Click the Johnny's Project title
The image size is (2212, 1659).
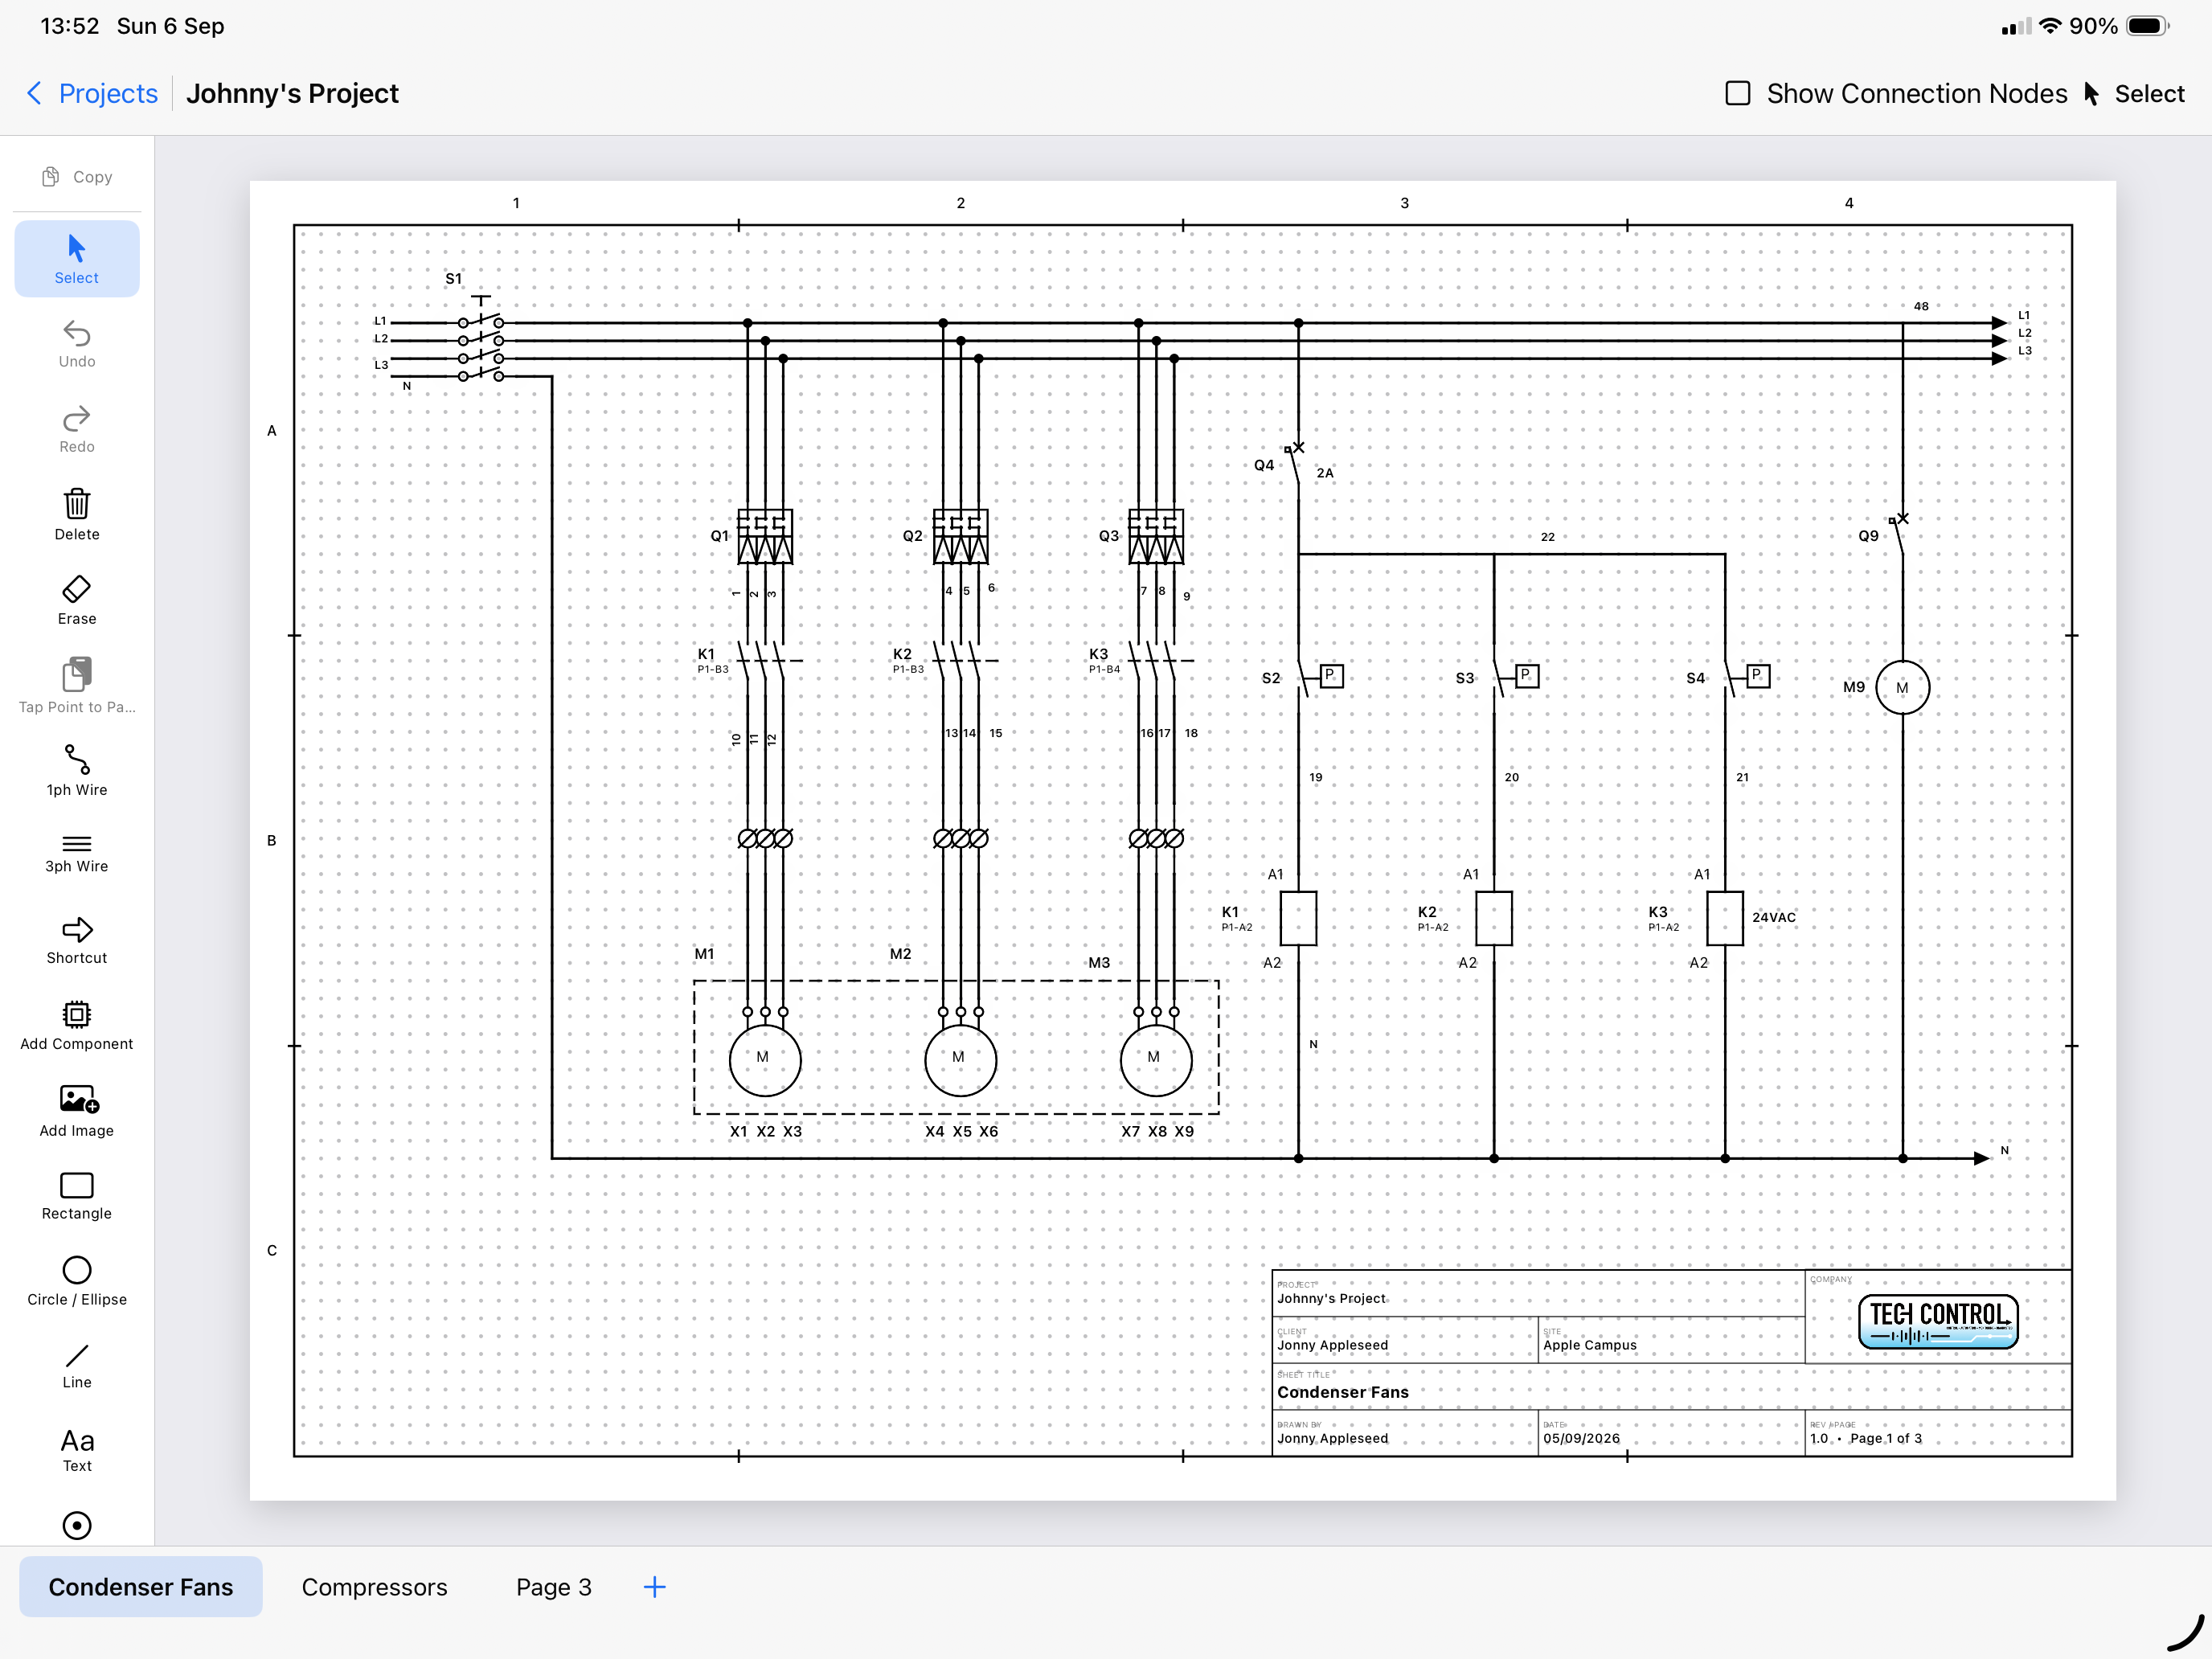(x=292, y=93)
